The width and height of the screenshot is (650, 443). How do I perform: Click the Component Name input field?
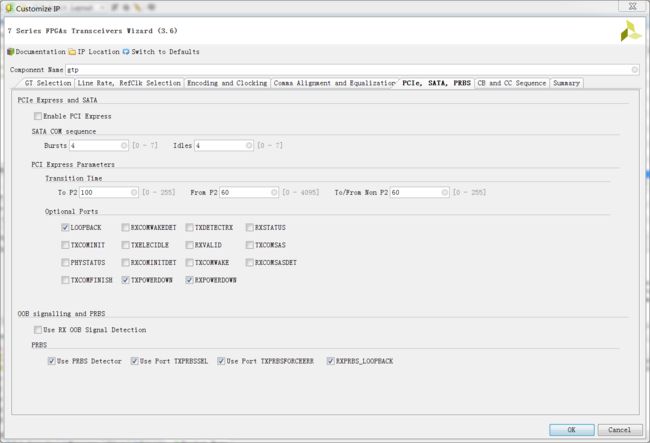(352, 70)
